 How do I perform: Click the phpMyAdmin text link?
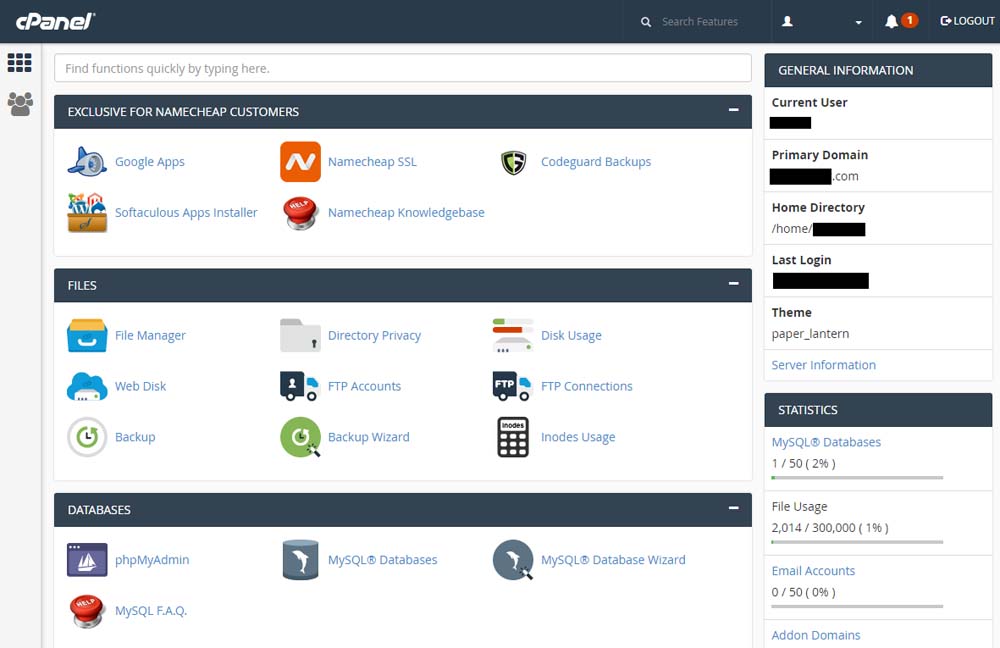pyautogui.click(x=152, y=560)
